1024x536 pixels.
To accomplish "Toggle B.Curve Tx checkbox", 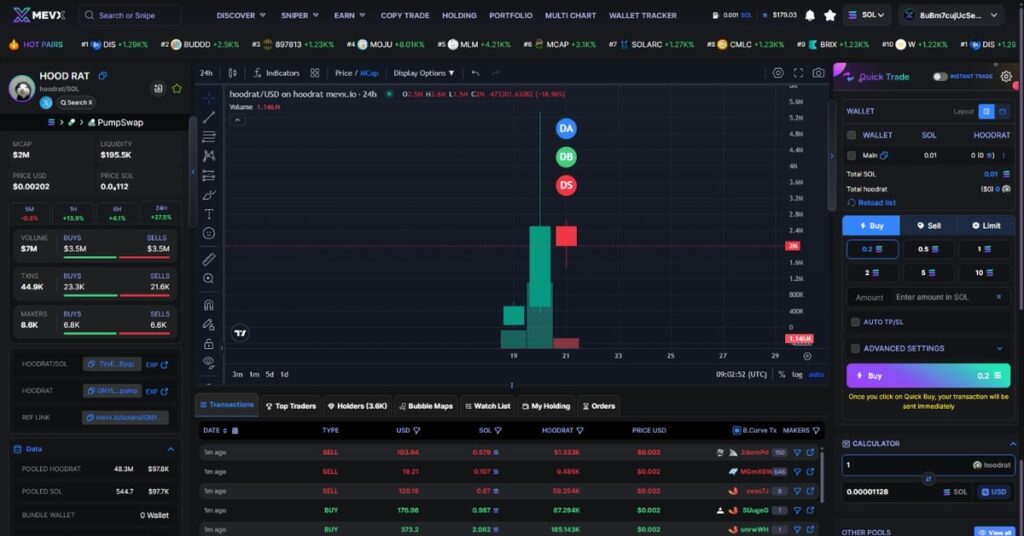I will click(737, 431).
